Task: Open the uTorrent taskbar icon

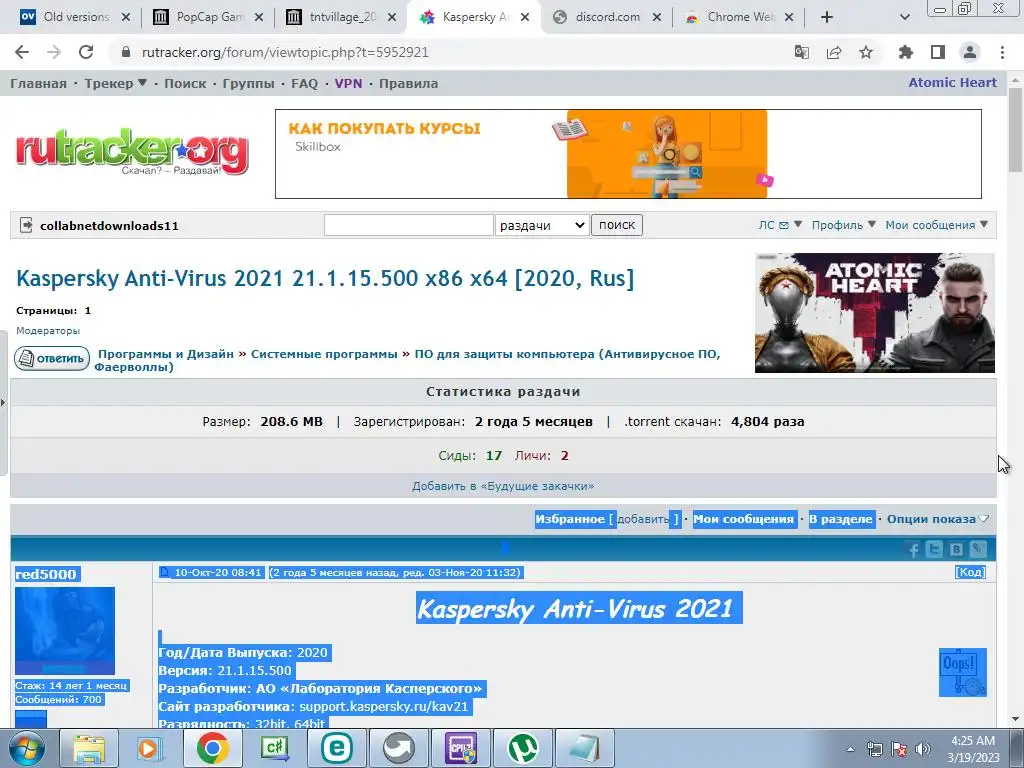Action: tap(522, 748)
